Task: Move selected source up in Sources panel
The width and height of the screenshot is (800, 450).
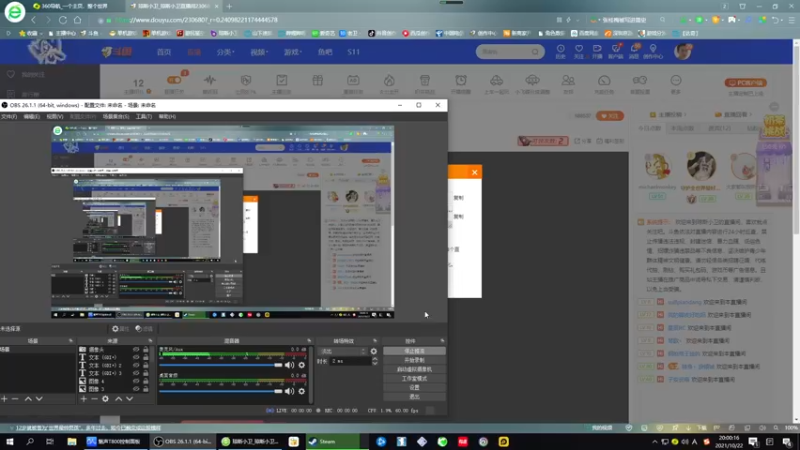Action: point(118,398)
